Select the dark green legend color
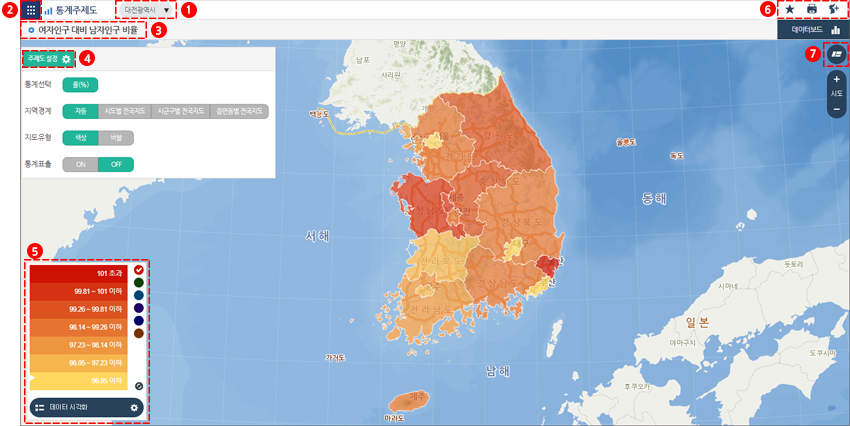850x426 pixels. (x=139, y=282)
